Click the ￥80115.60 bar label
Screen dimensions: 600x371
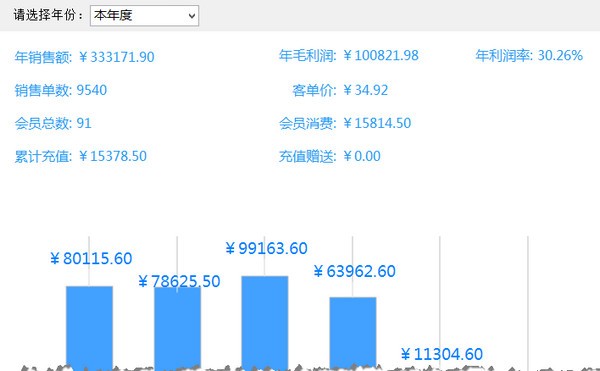pos(91,259)
